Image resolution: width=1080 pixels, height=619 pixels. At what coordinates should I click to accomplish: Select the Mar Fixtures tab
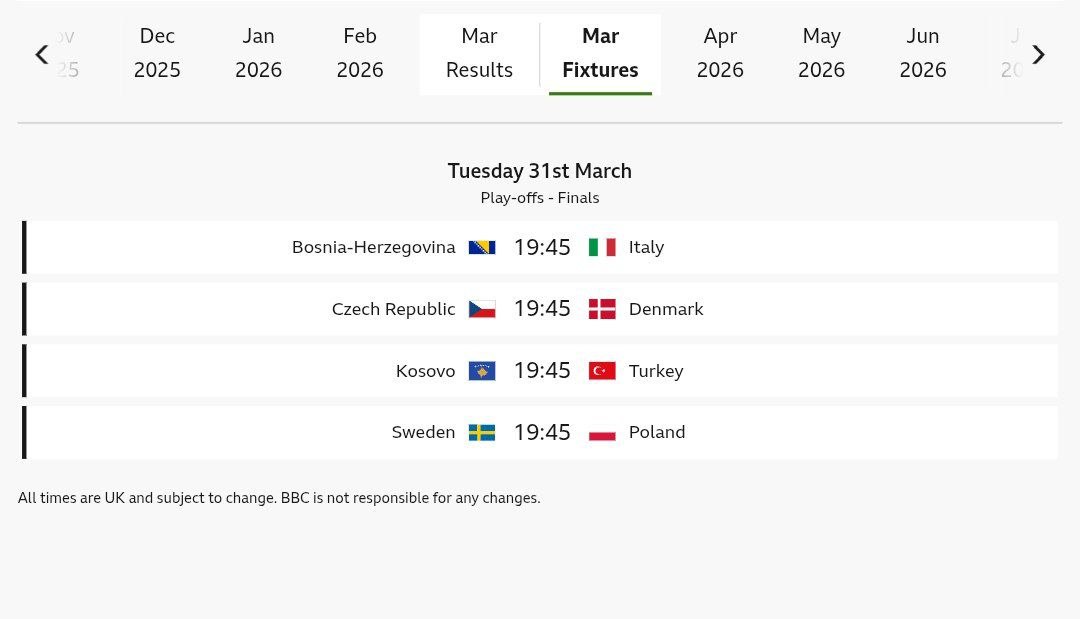tap(600, 53)
